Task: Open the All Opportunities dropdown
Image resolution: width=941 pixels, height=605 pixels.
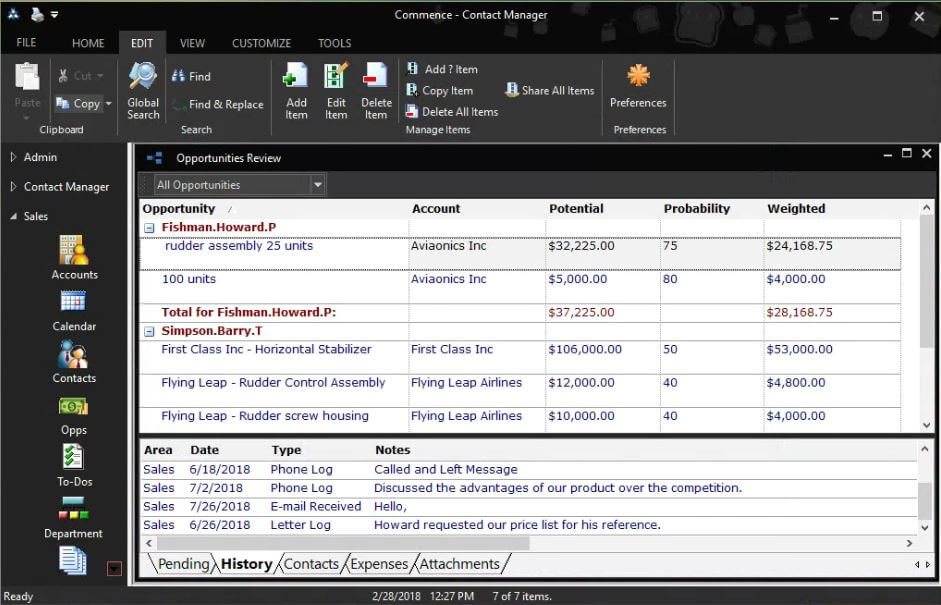Action: tap(318, 185)
